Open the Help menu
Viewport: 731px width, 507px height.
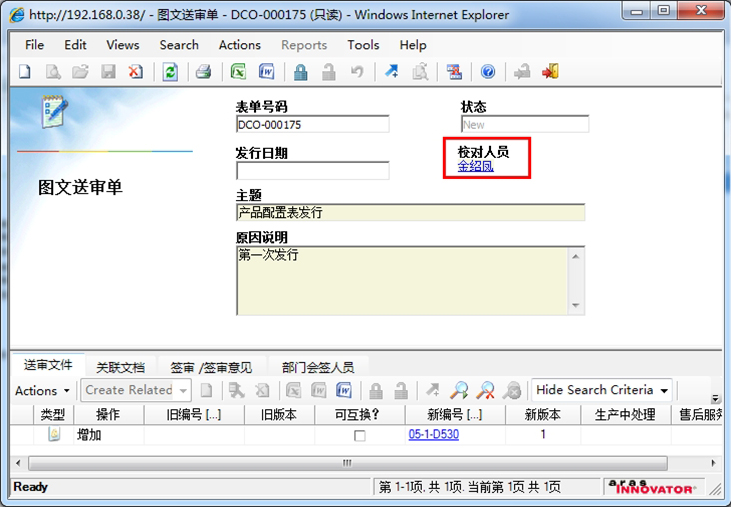coord(413,45)
